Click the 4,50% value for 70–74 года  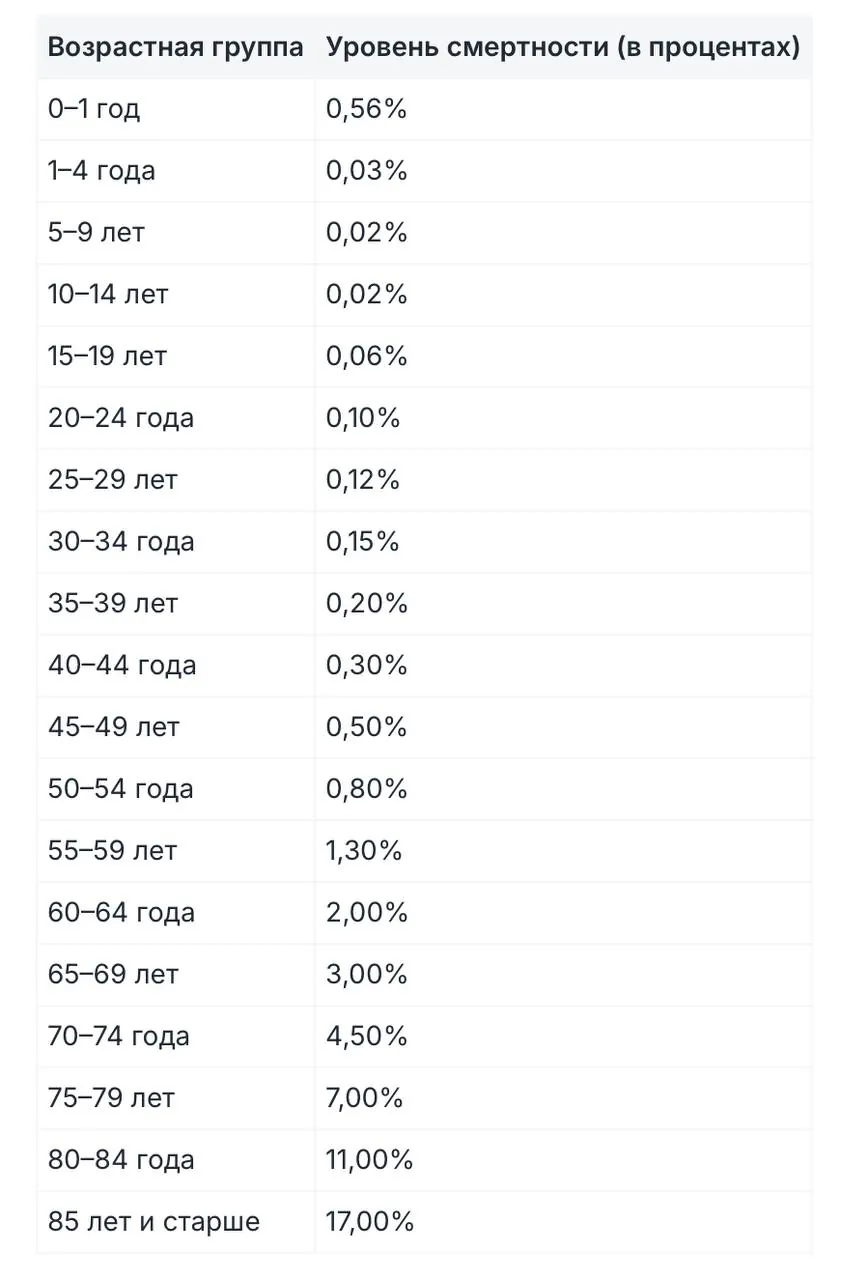366,1036
